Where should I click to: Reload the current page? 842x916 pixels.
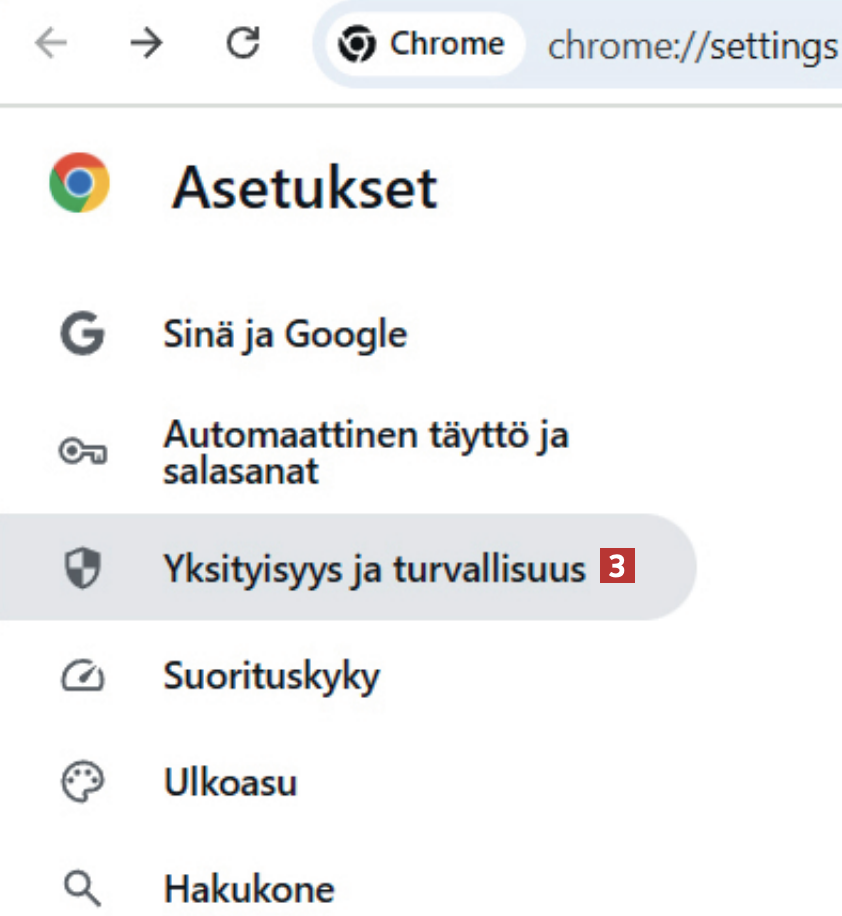242,45
